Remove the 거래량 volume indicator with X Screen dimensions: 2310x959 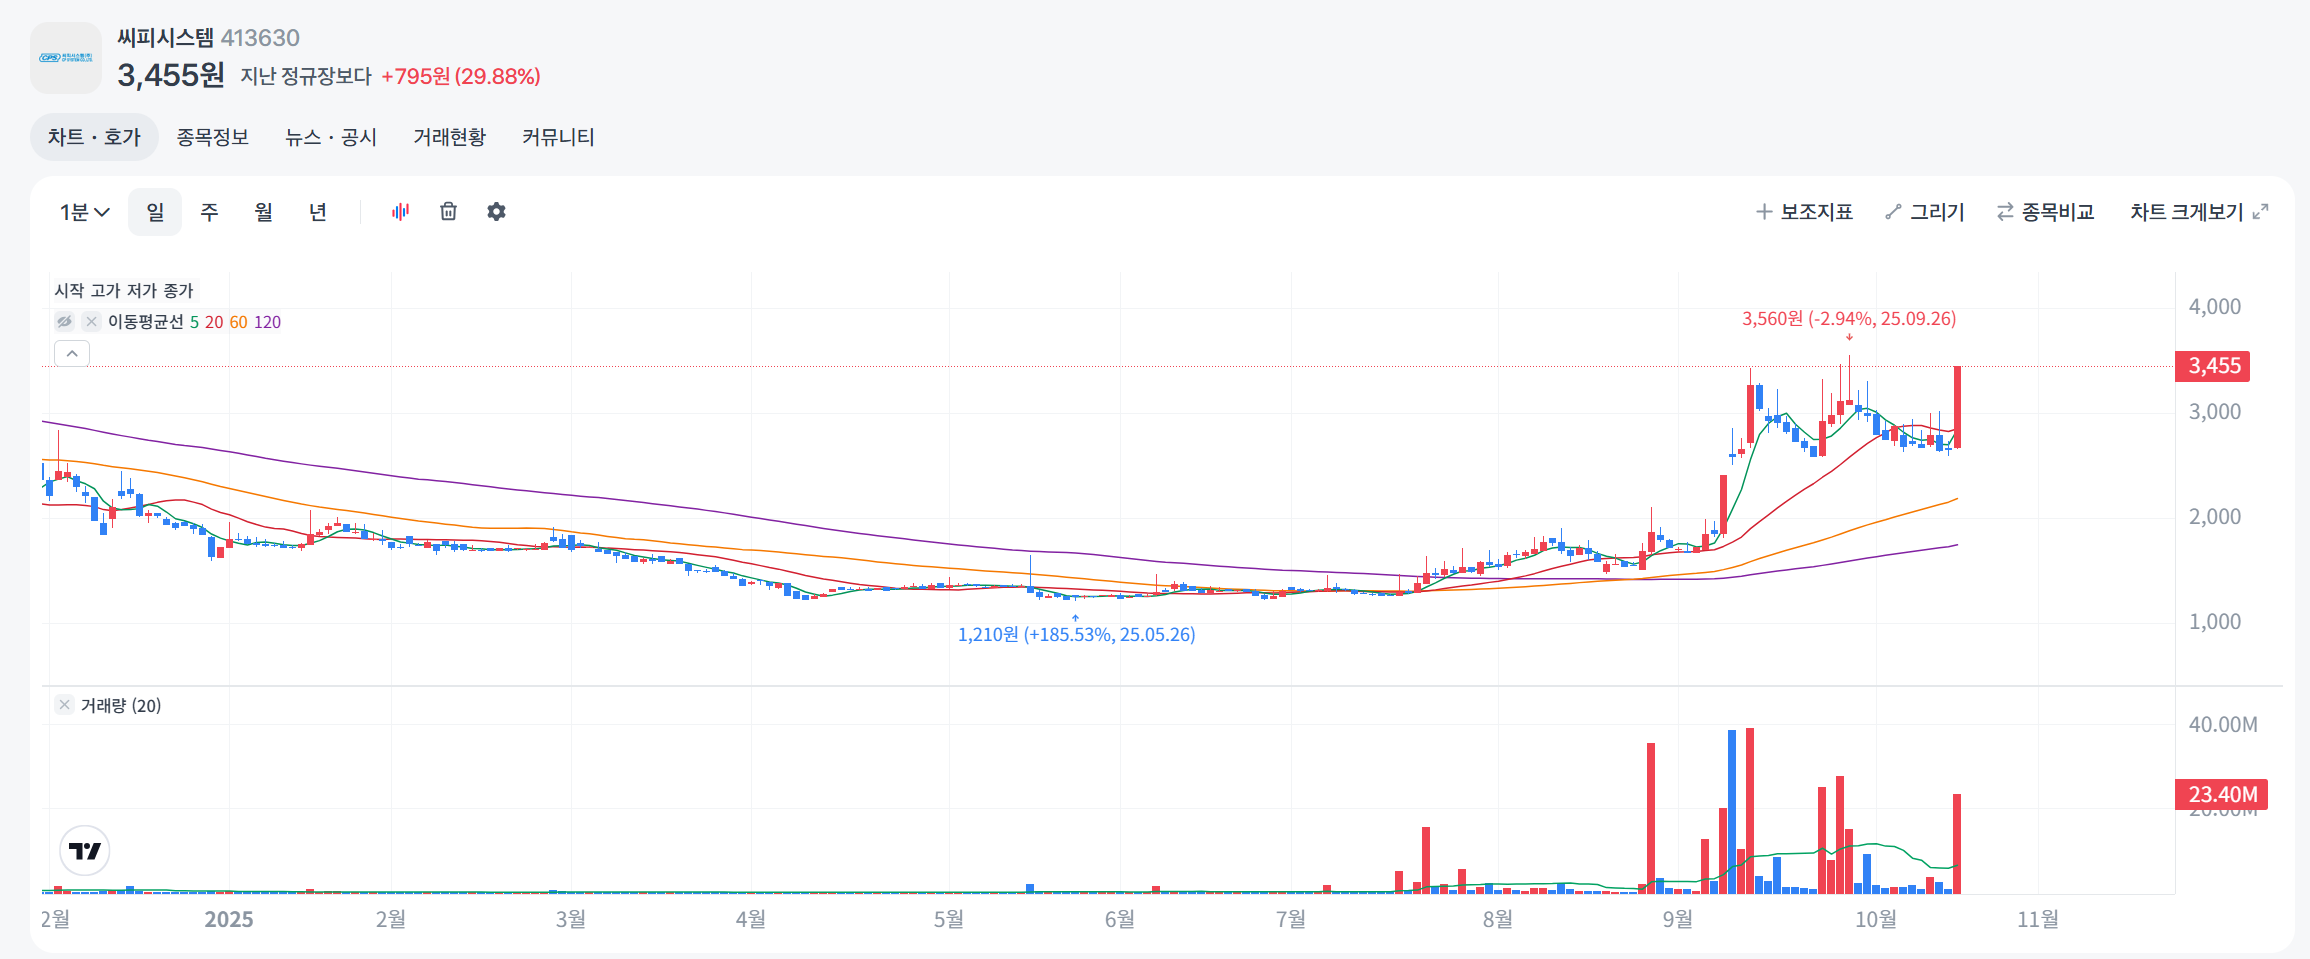[x=64, y=705]
